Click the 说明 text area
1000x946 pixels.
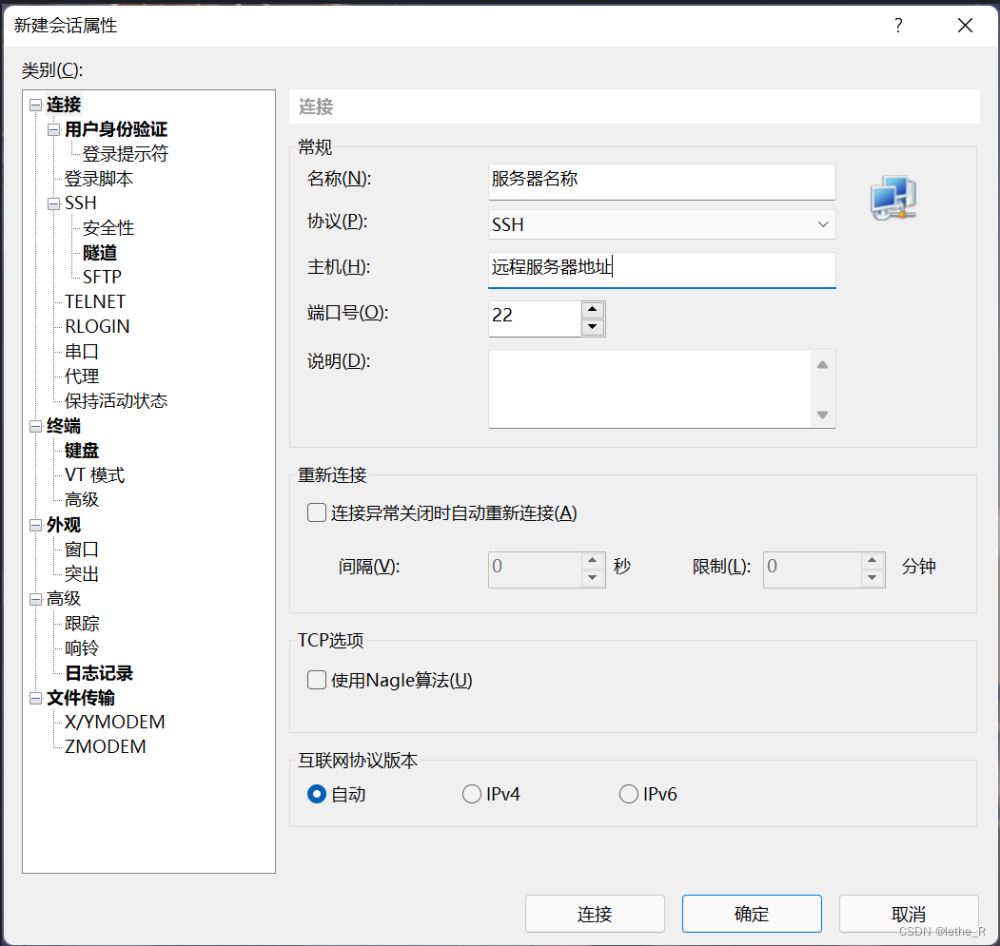tap(650, 388)
